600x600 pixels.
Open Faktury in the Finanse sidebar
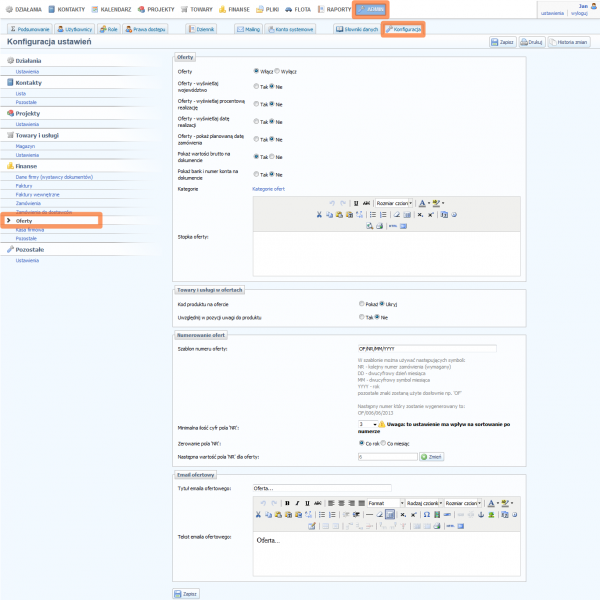(25, 185)
